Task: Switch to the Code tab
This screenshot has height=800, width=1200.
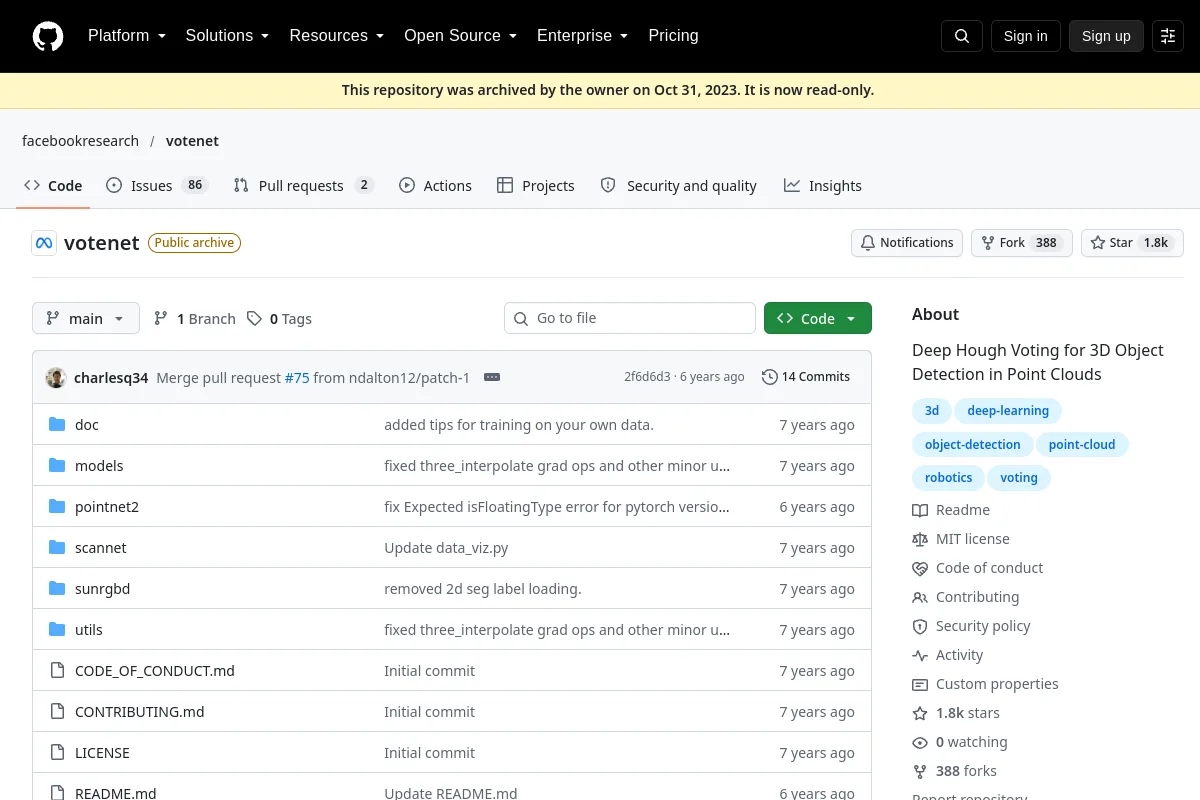Action: (x=53, y=186)
